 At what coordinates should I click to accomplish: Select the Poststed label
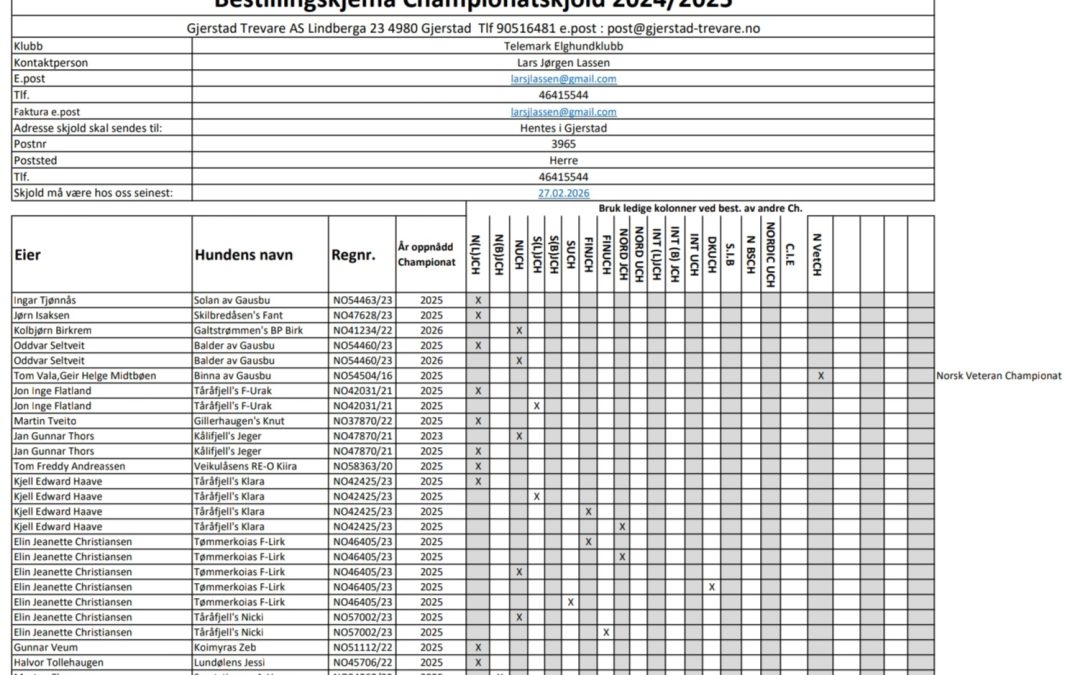[36, 160]
